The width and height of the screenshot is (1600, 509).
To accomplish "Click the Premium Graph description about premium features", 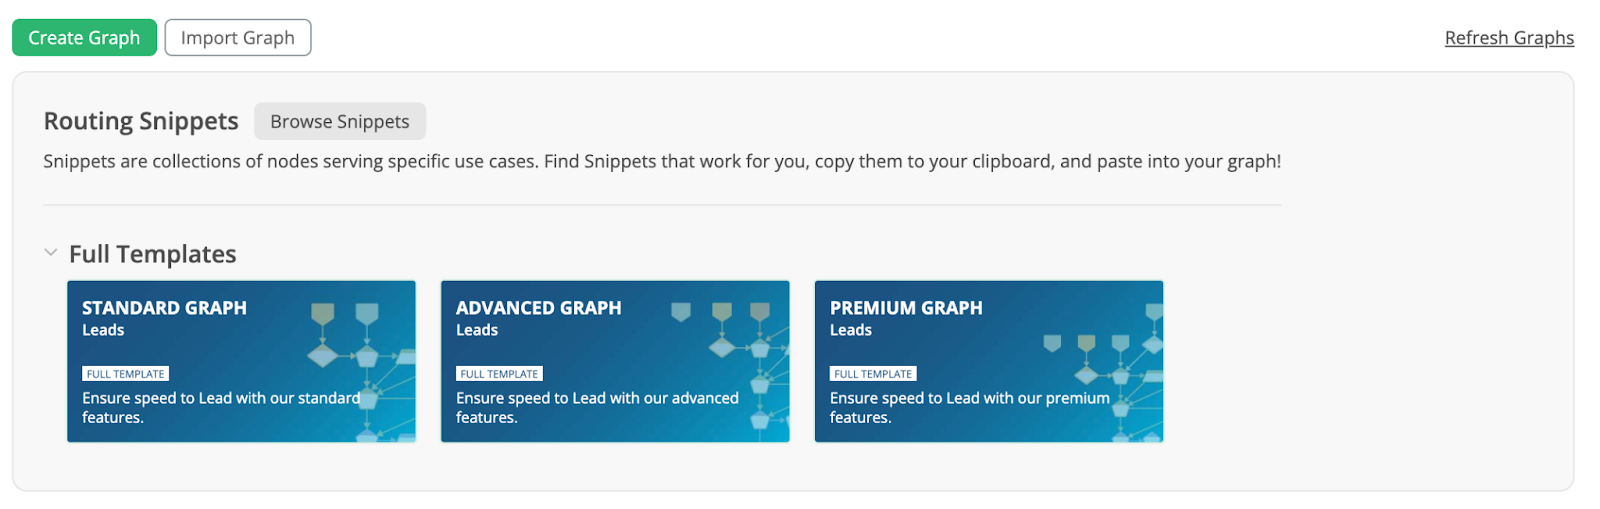I will (970, 407).
